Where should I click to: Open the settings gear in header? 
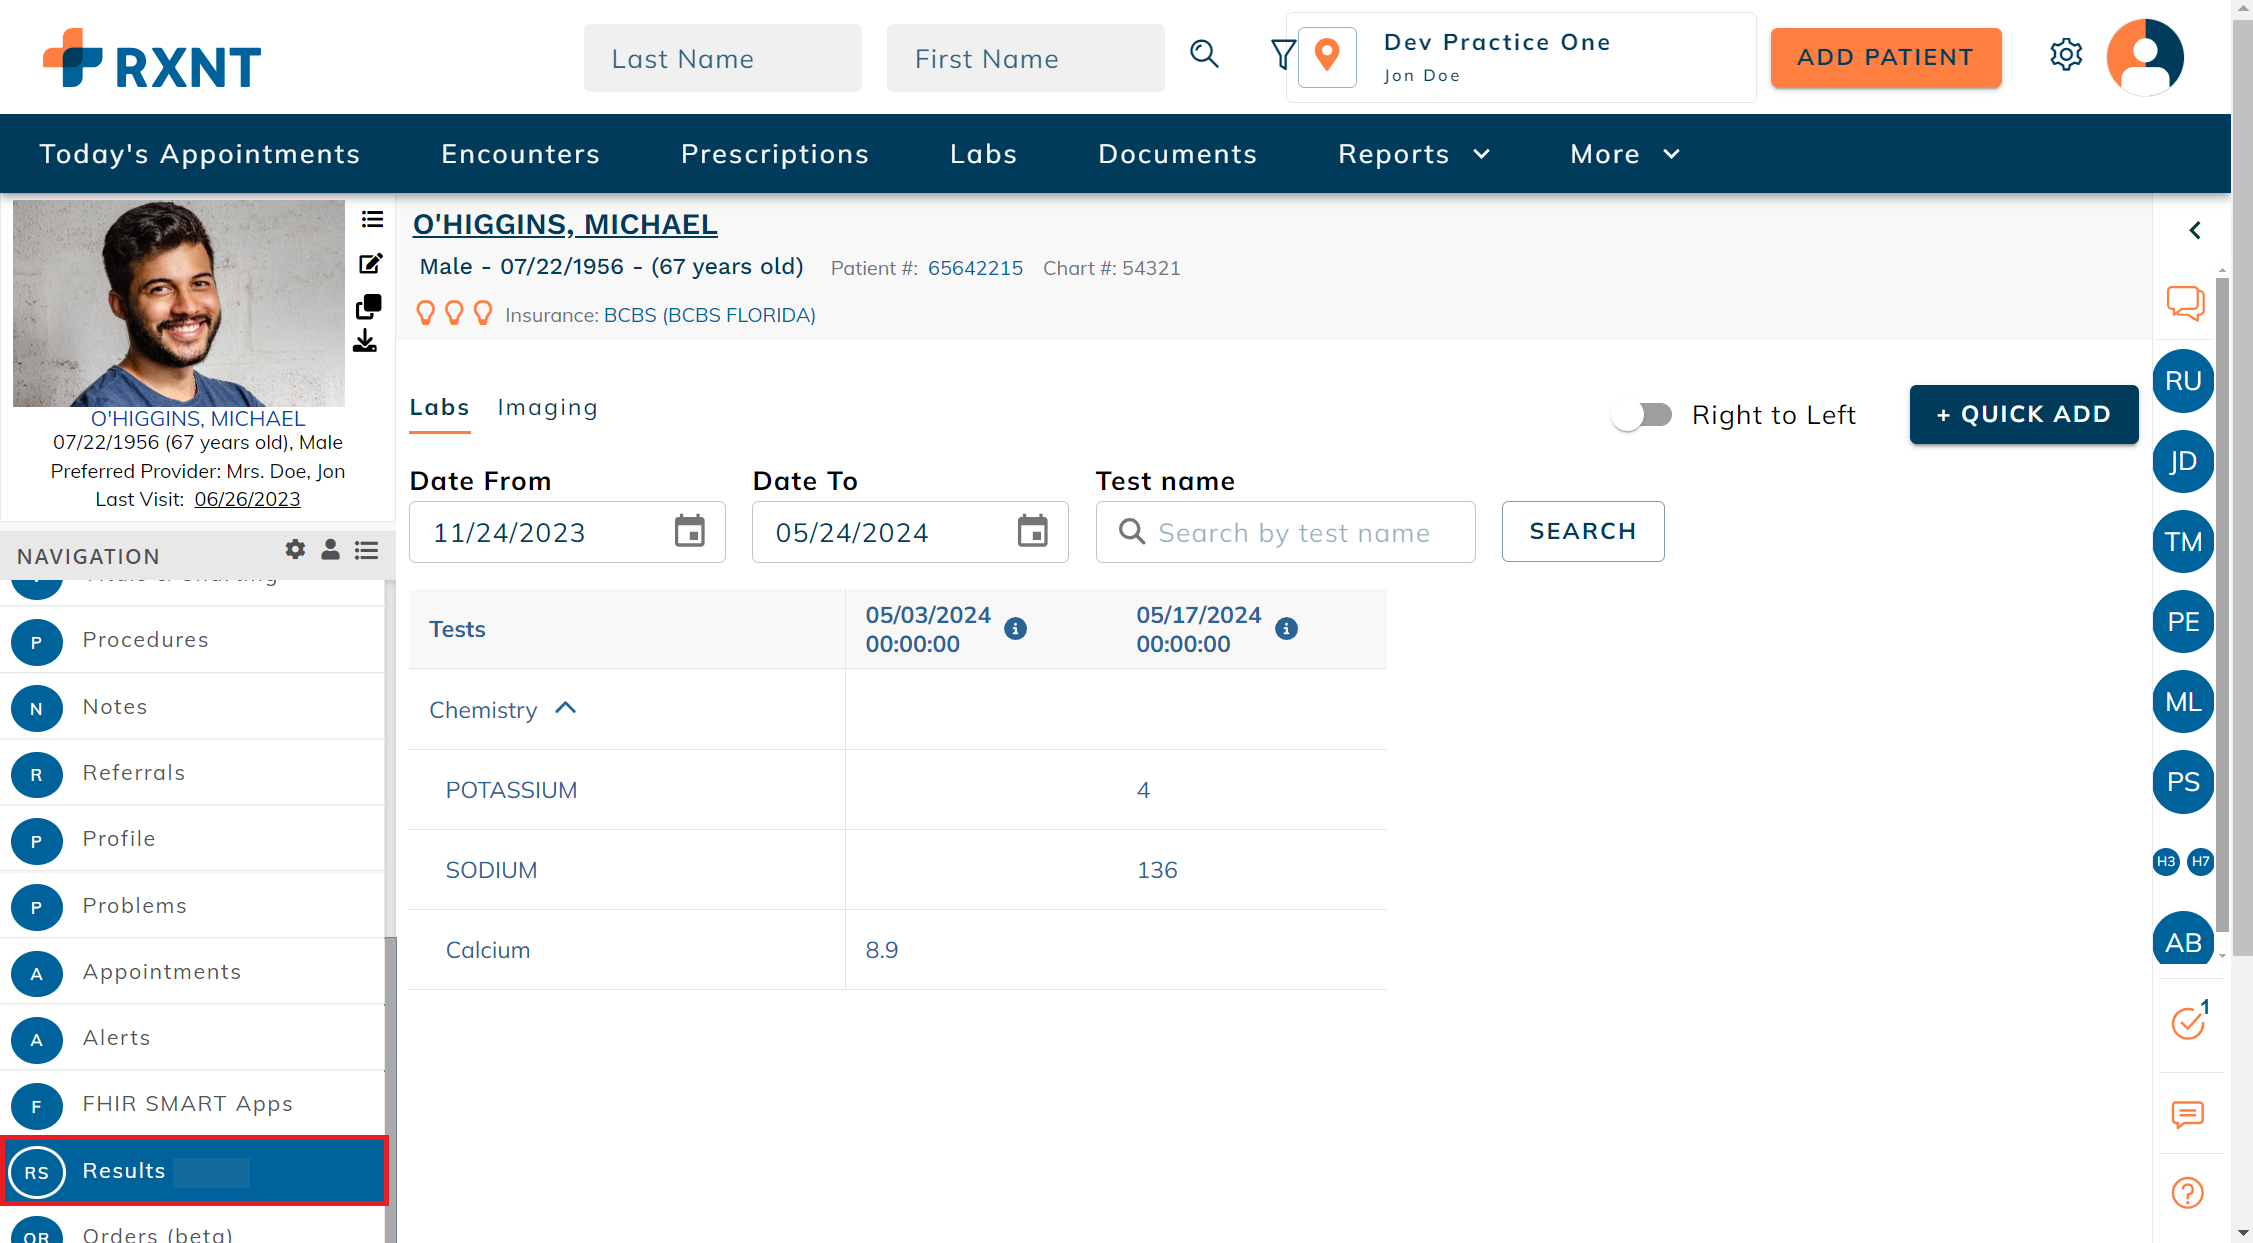(2066, 55)
